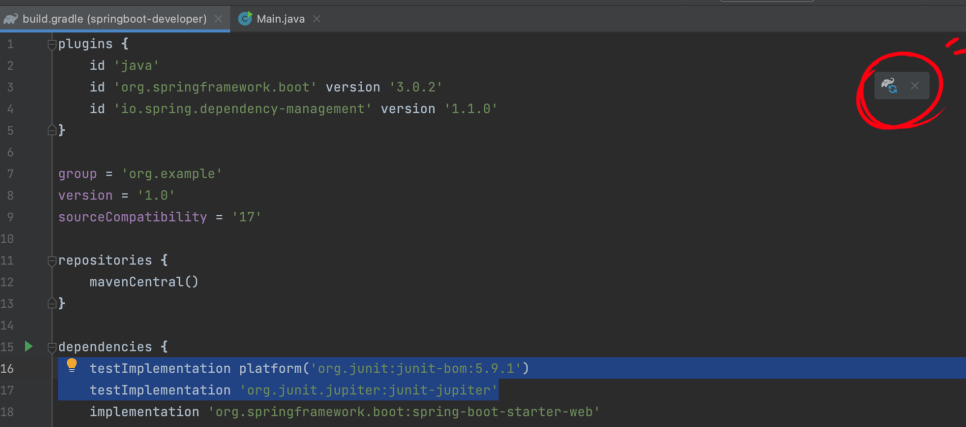Viewport: 966px width, 427px height.
Task: Click the plugins block end fold marker
Action: coord(52,130)
